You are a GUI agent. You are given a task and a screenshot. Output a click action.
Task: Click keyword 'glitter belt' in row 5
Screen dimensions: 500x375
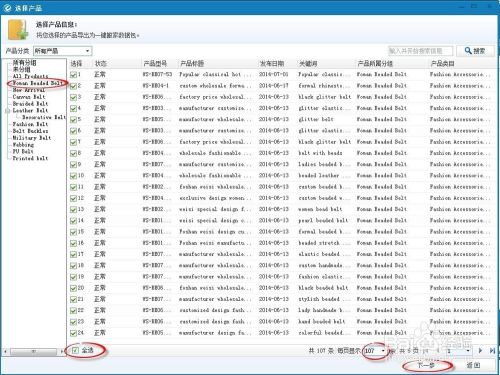point(316,119)
